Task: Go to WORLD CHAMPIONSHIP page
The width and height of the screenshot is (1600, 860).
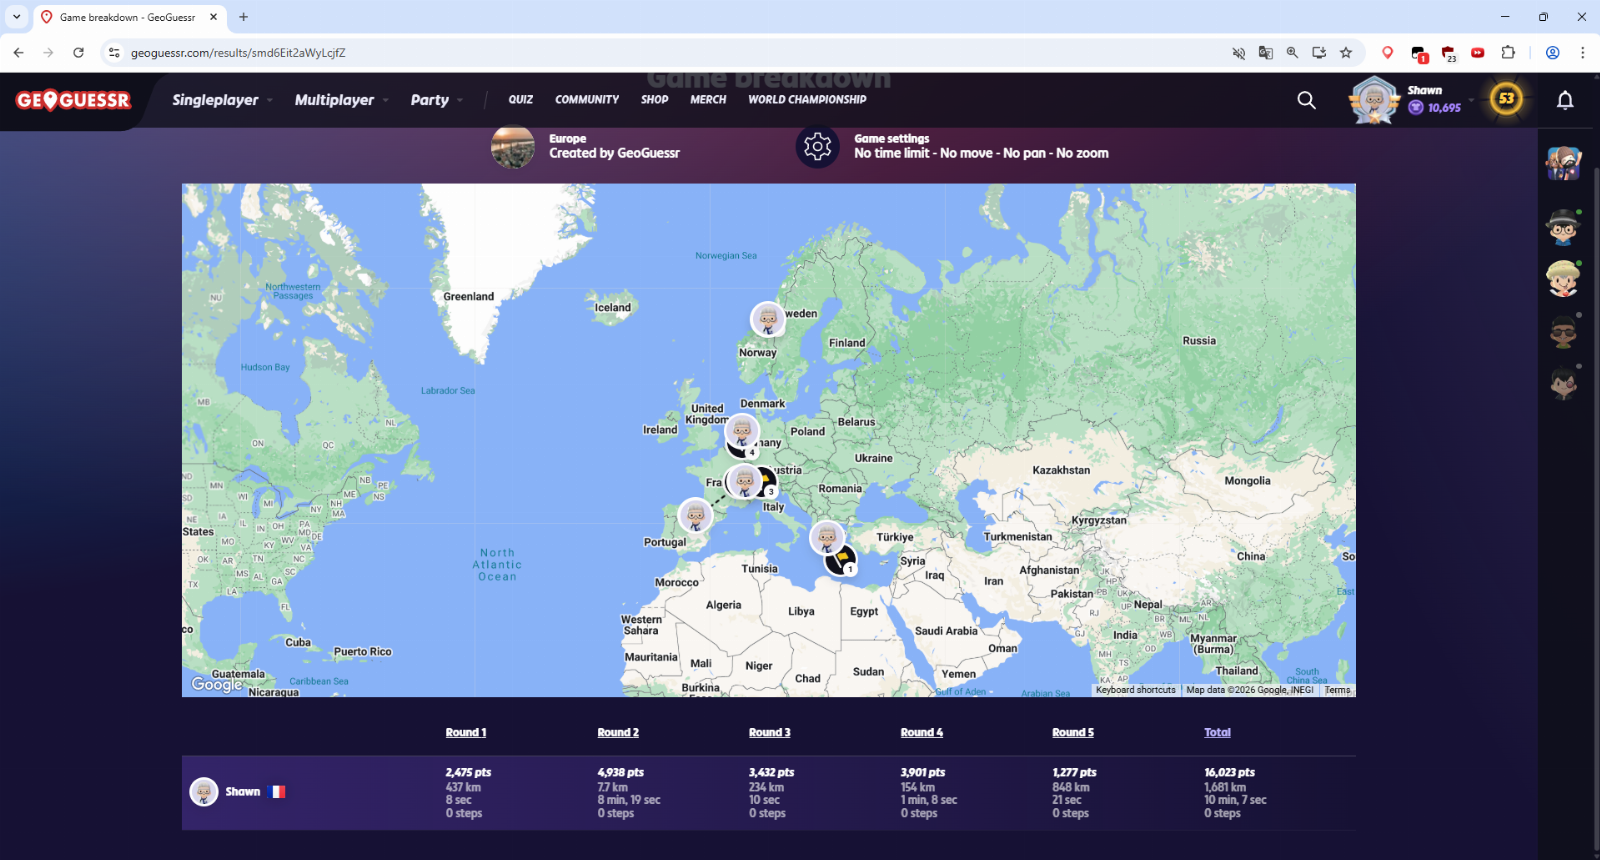Action: (x=807, y=100)
